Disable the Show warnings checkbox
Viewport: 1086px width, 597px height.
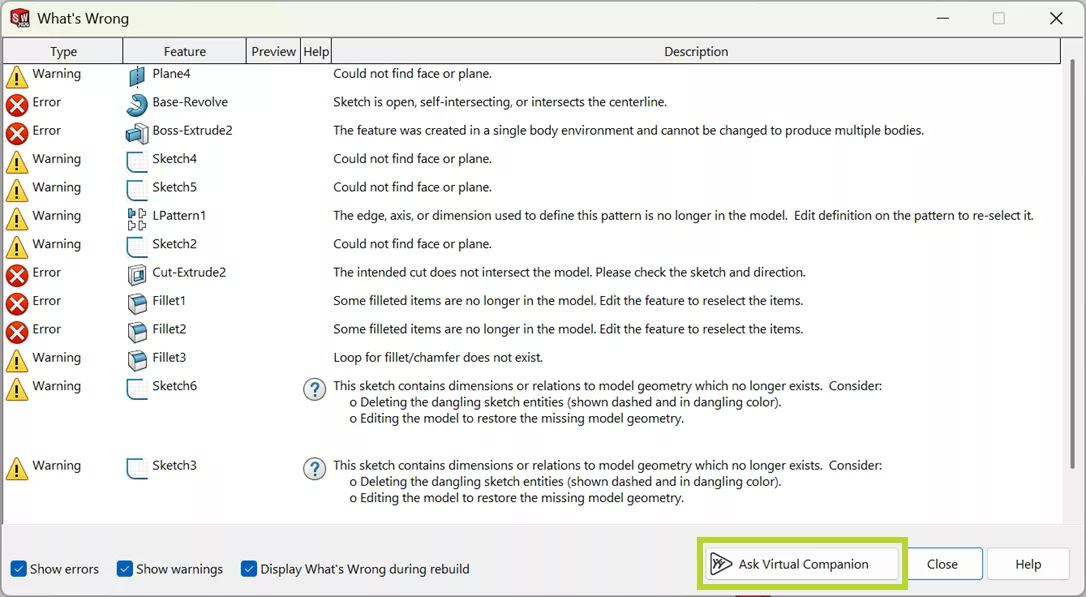point(124,569)
